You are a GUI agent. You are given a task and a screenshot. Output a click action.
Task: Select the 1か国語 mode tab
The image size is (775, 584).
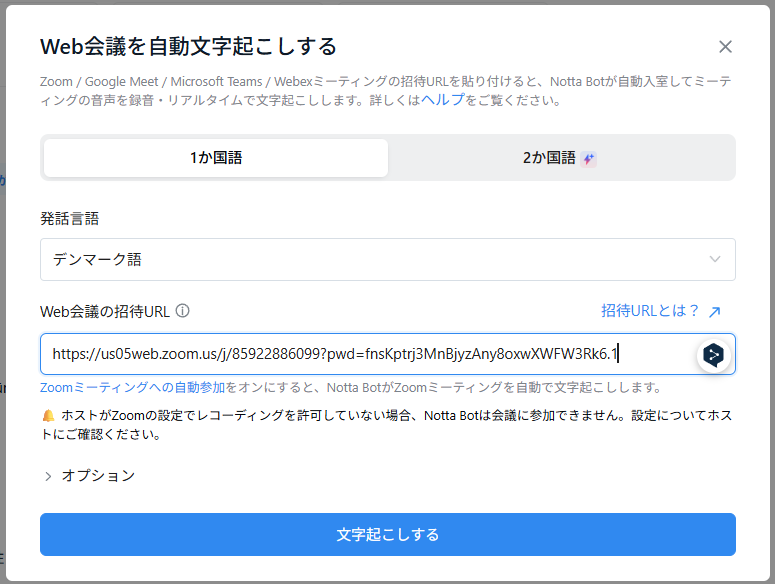(216, 158)
